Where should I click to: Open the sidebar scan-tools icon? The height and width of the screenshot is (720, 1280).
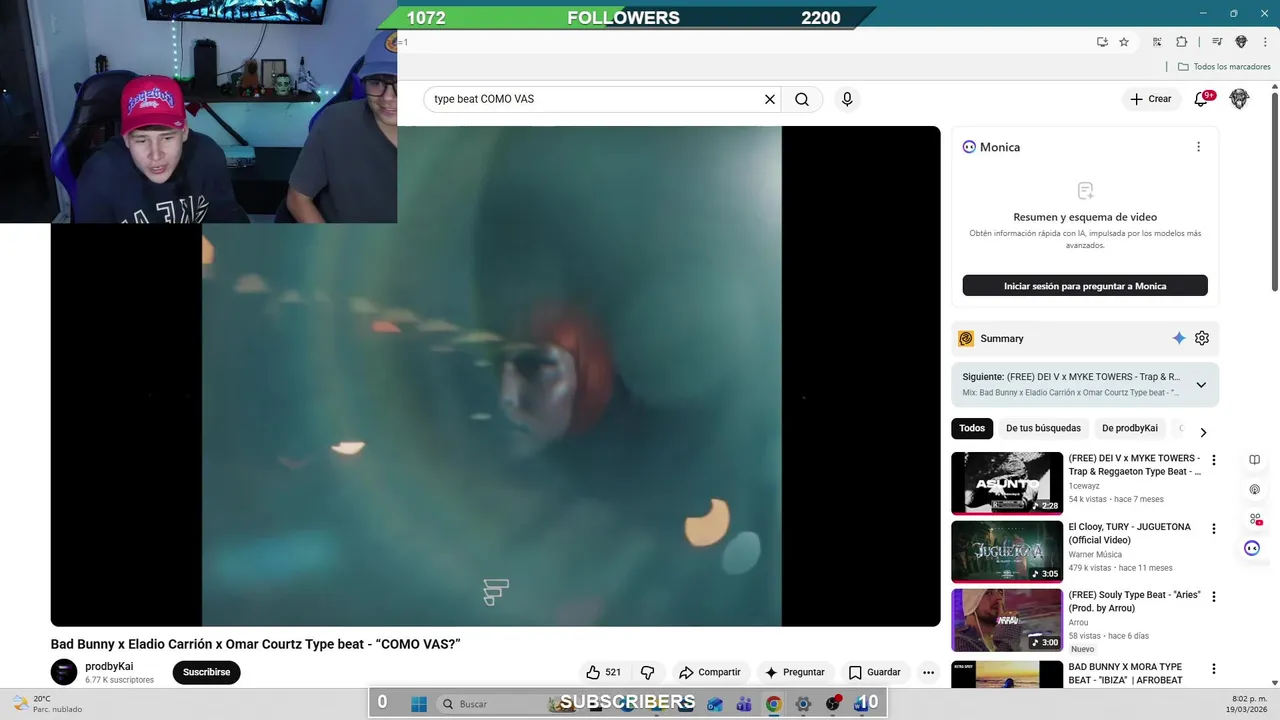pyautogui.click(x=1254, y=519)
